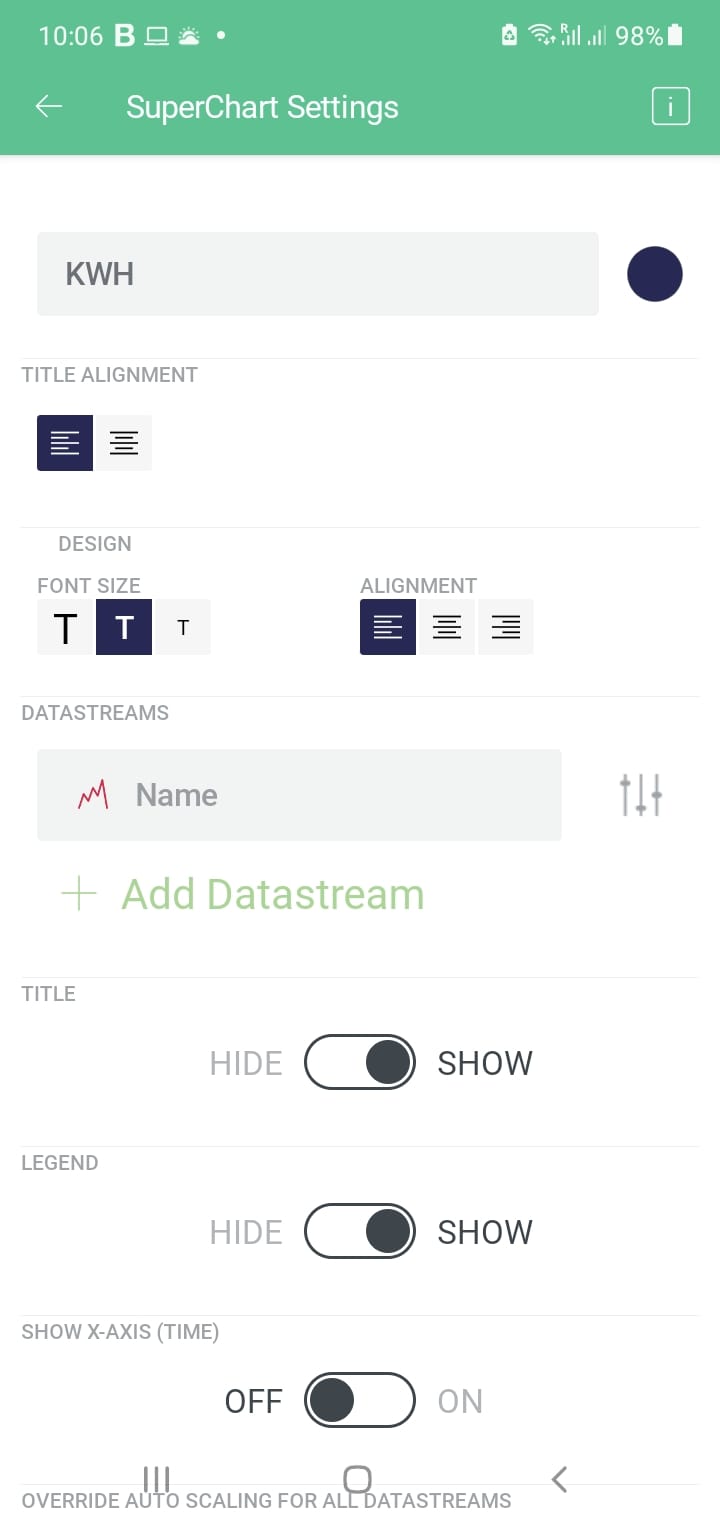This screenshot has height=1520, width=720.
Task: Choose the large font size T
Action: coord(65,628)
